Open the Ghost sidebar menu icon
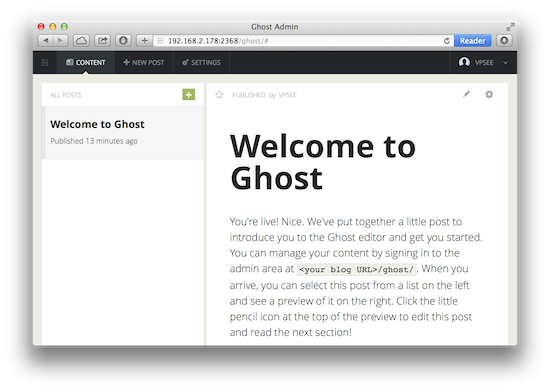This screenshot has height=391, width=550. click(45, 63)
